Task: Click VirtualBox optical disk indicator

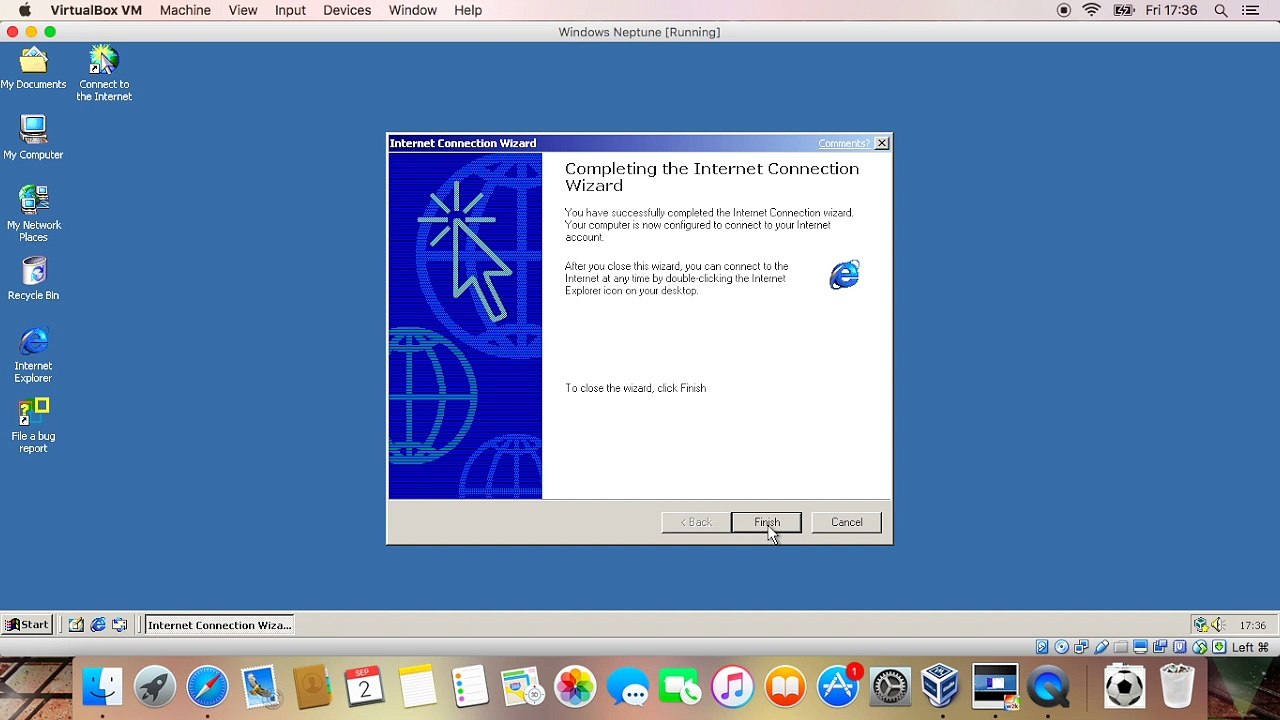Action: click(1062, 647)
